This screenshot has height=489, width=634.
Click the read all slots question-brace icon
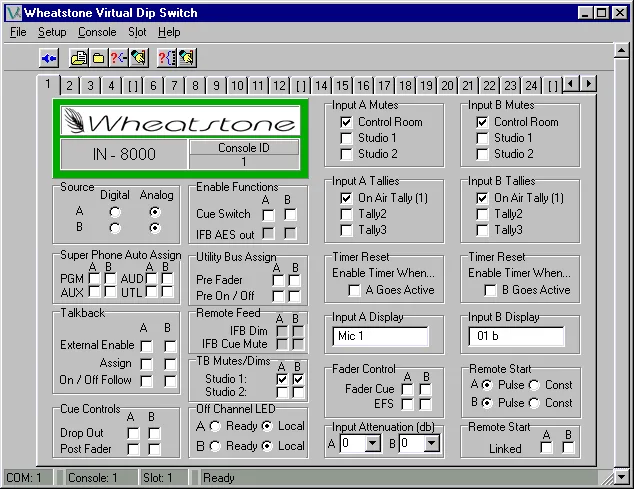point(167,58)
